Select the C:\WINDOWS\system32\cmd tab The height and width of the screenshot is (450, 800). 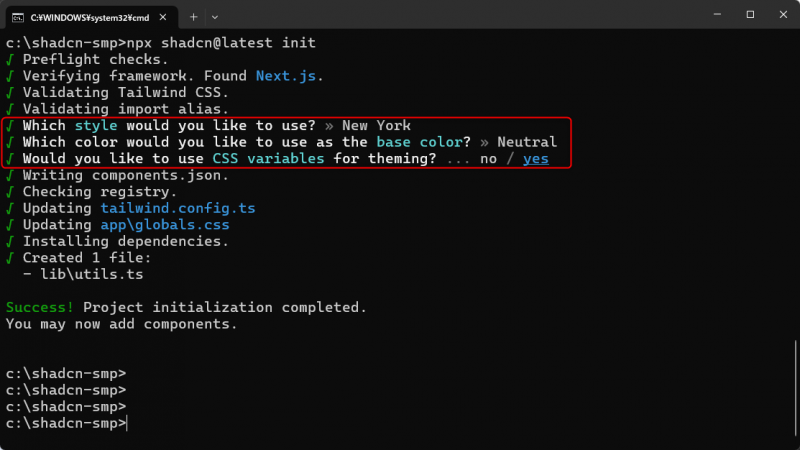(90, 16)
